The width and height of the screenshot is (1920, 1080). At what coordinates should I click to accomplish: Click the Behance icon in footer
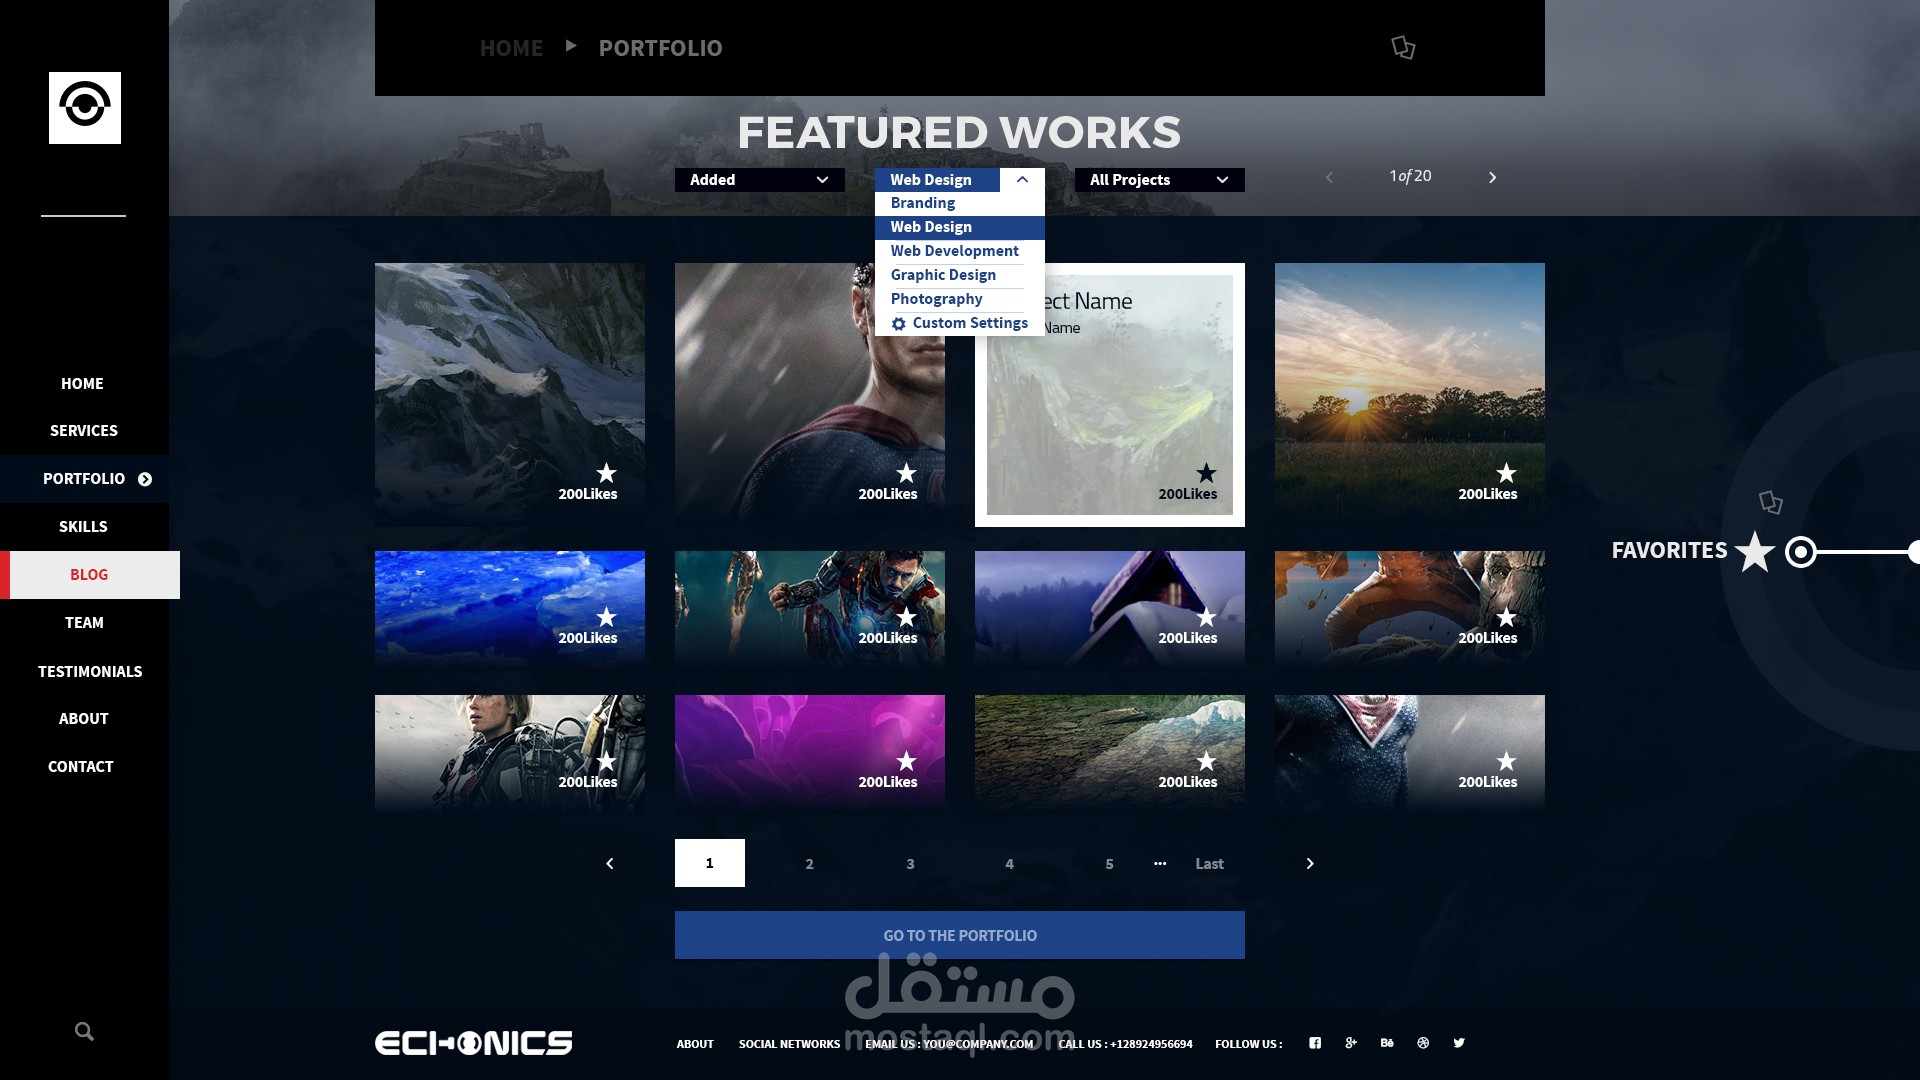(x=1387, y=1043)
